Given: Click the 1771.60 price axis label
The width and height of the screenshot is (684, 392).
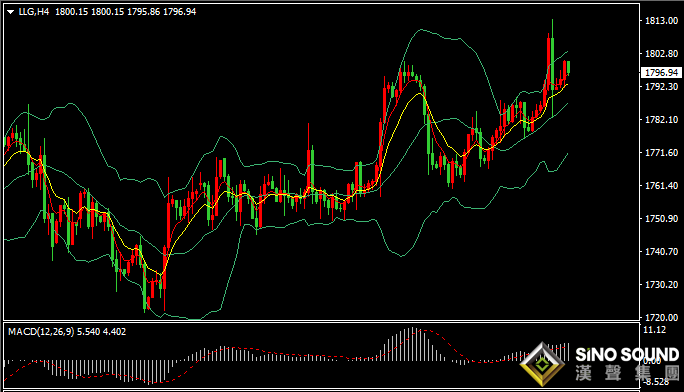Looking at the screenshot, I should point(661,153).
